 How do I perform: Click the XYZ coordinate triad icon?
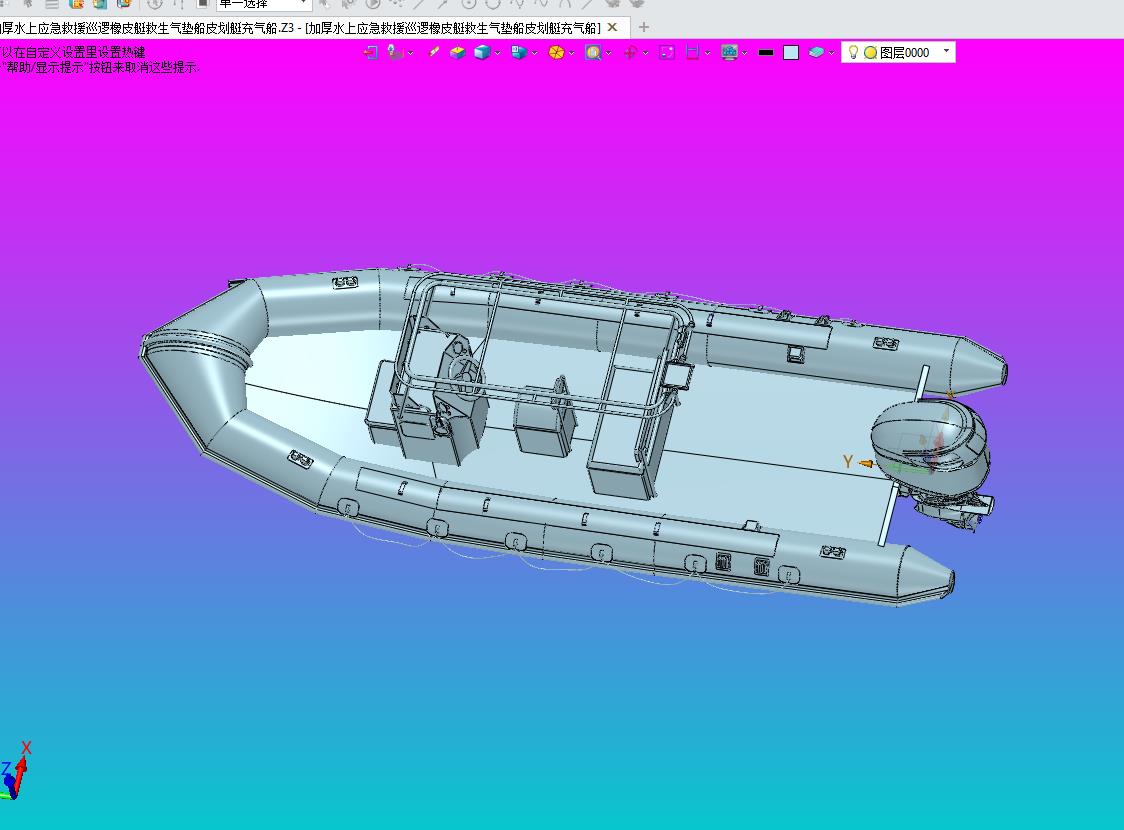click(16, 771)
